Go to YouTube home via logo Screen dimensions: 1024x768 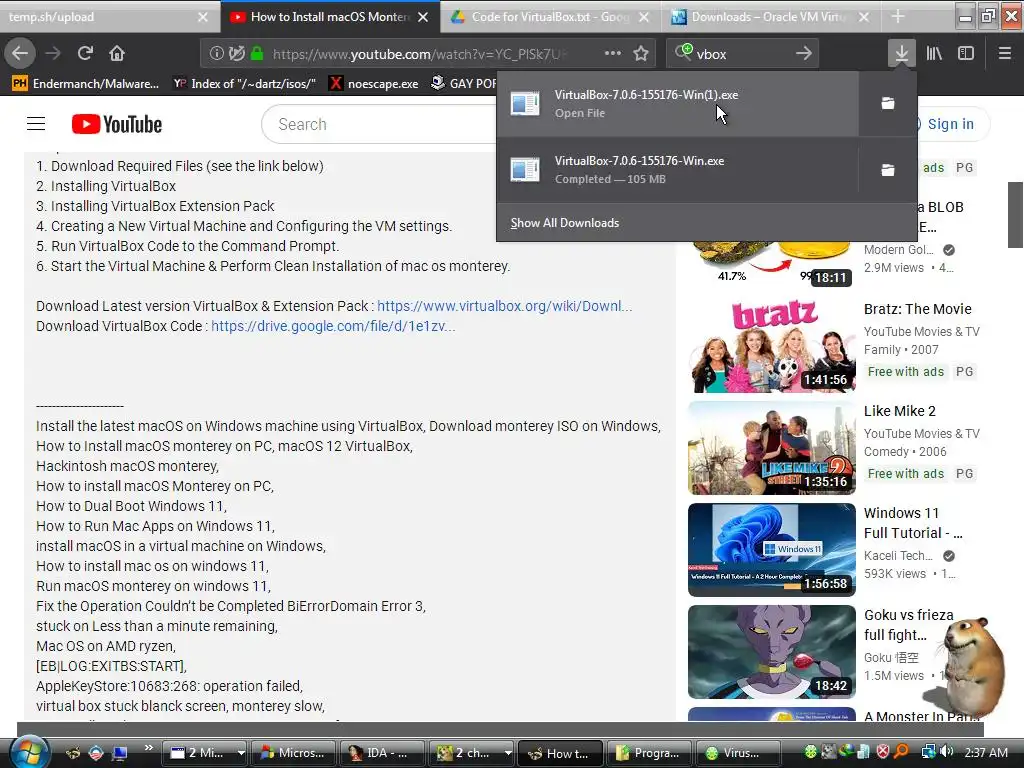[117, 124]
